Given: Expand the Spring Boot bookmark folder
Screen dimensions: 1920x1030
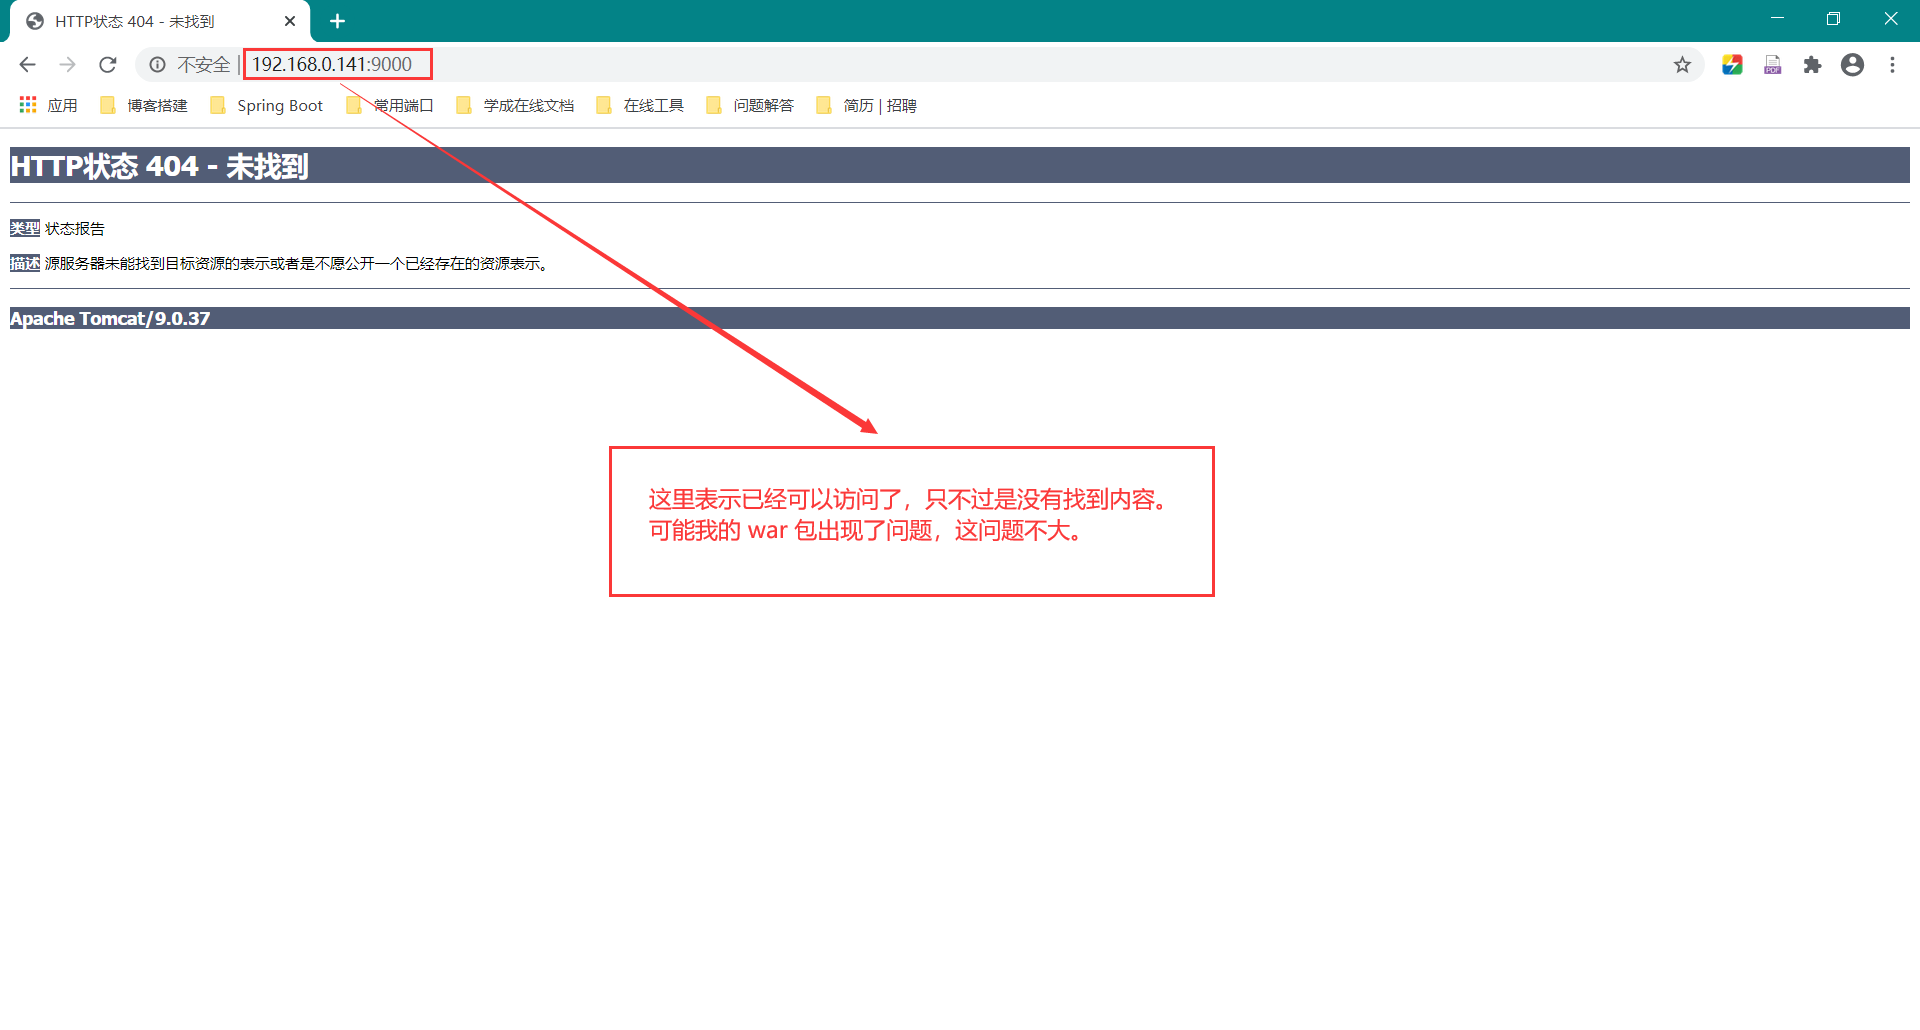Looking at the screenshot, I should click(x=267, y=105).
